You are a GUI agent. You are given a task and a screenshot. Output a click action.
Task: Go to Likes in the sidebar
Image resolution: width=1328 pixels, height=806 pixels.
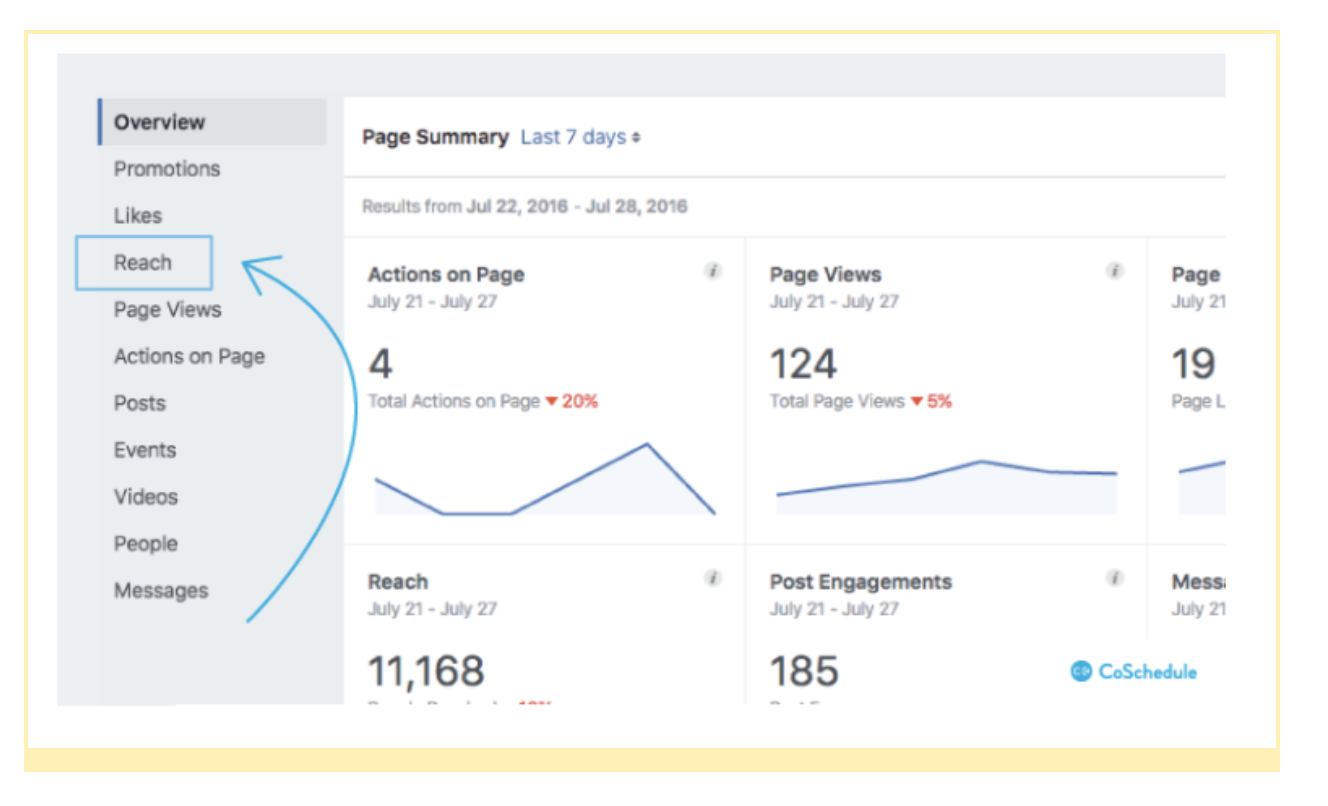(138, 216)
